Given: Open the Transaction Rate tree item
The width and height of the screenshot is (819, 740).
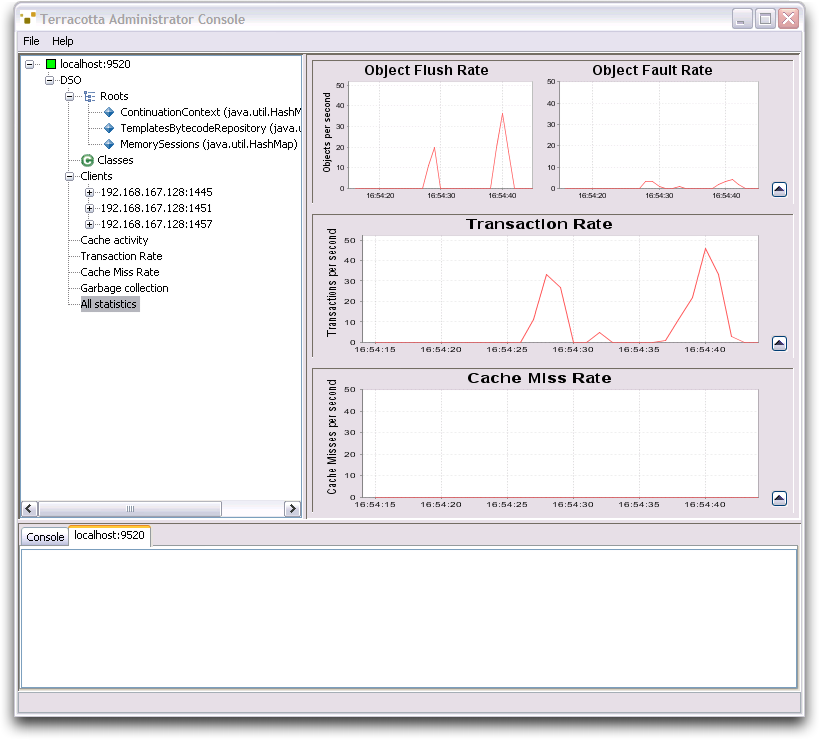Looking at the screenshot, I should 121,256.
